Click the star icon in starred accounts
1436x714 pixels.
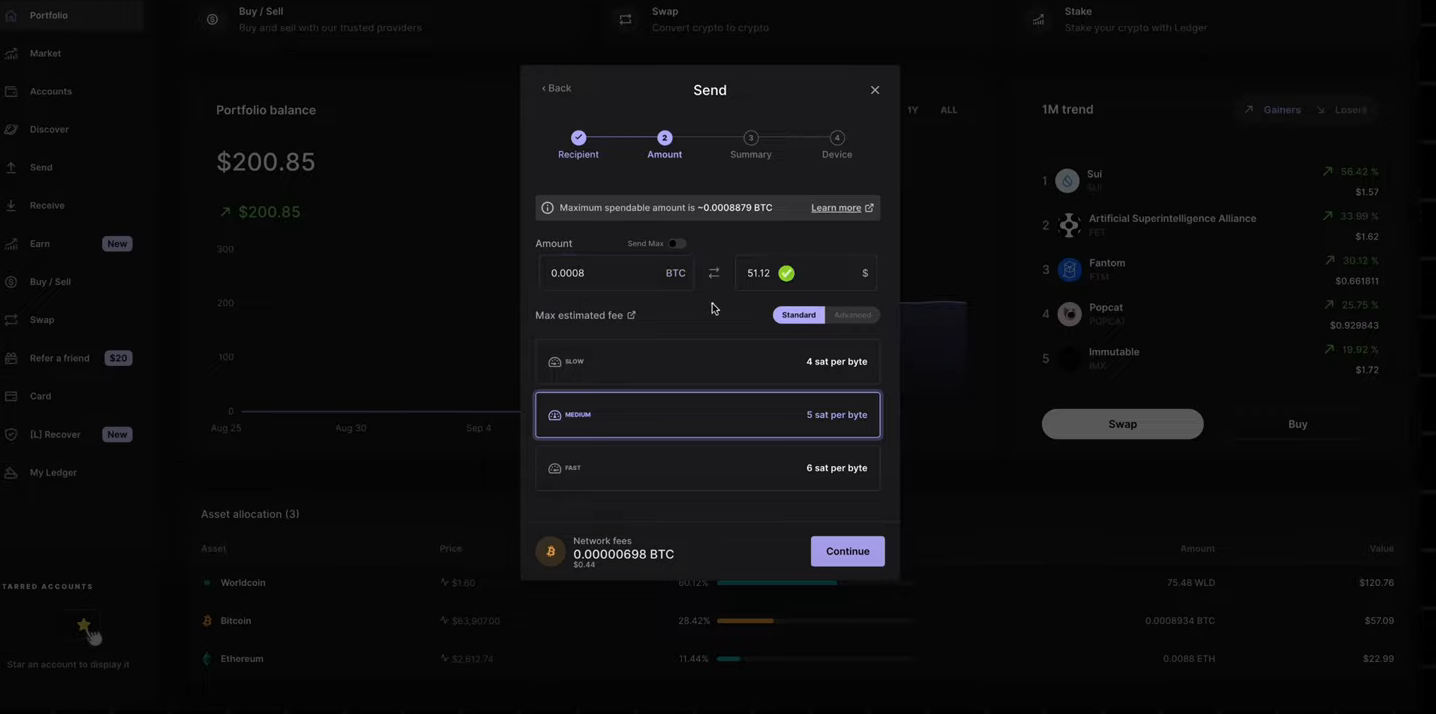click(84, 625)
